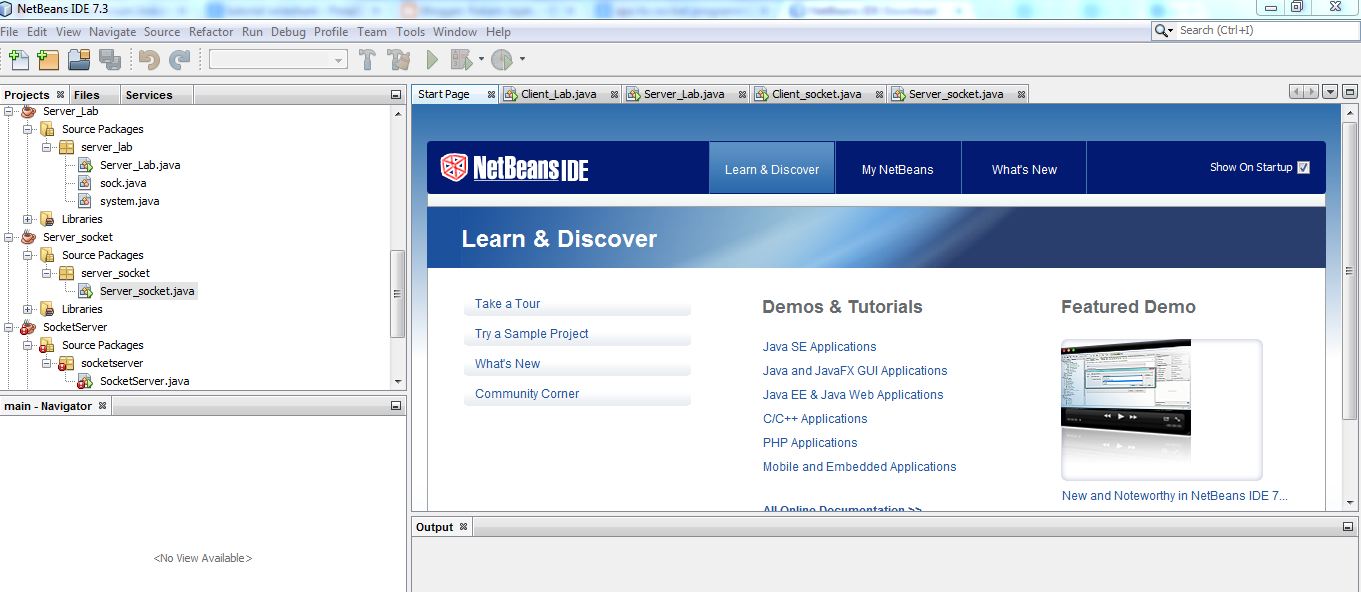
Task: Open Mobile and Embedded Applications link
Action: tap(859, 467)
